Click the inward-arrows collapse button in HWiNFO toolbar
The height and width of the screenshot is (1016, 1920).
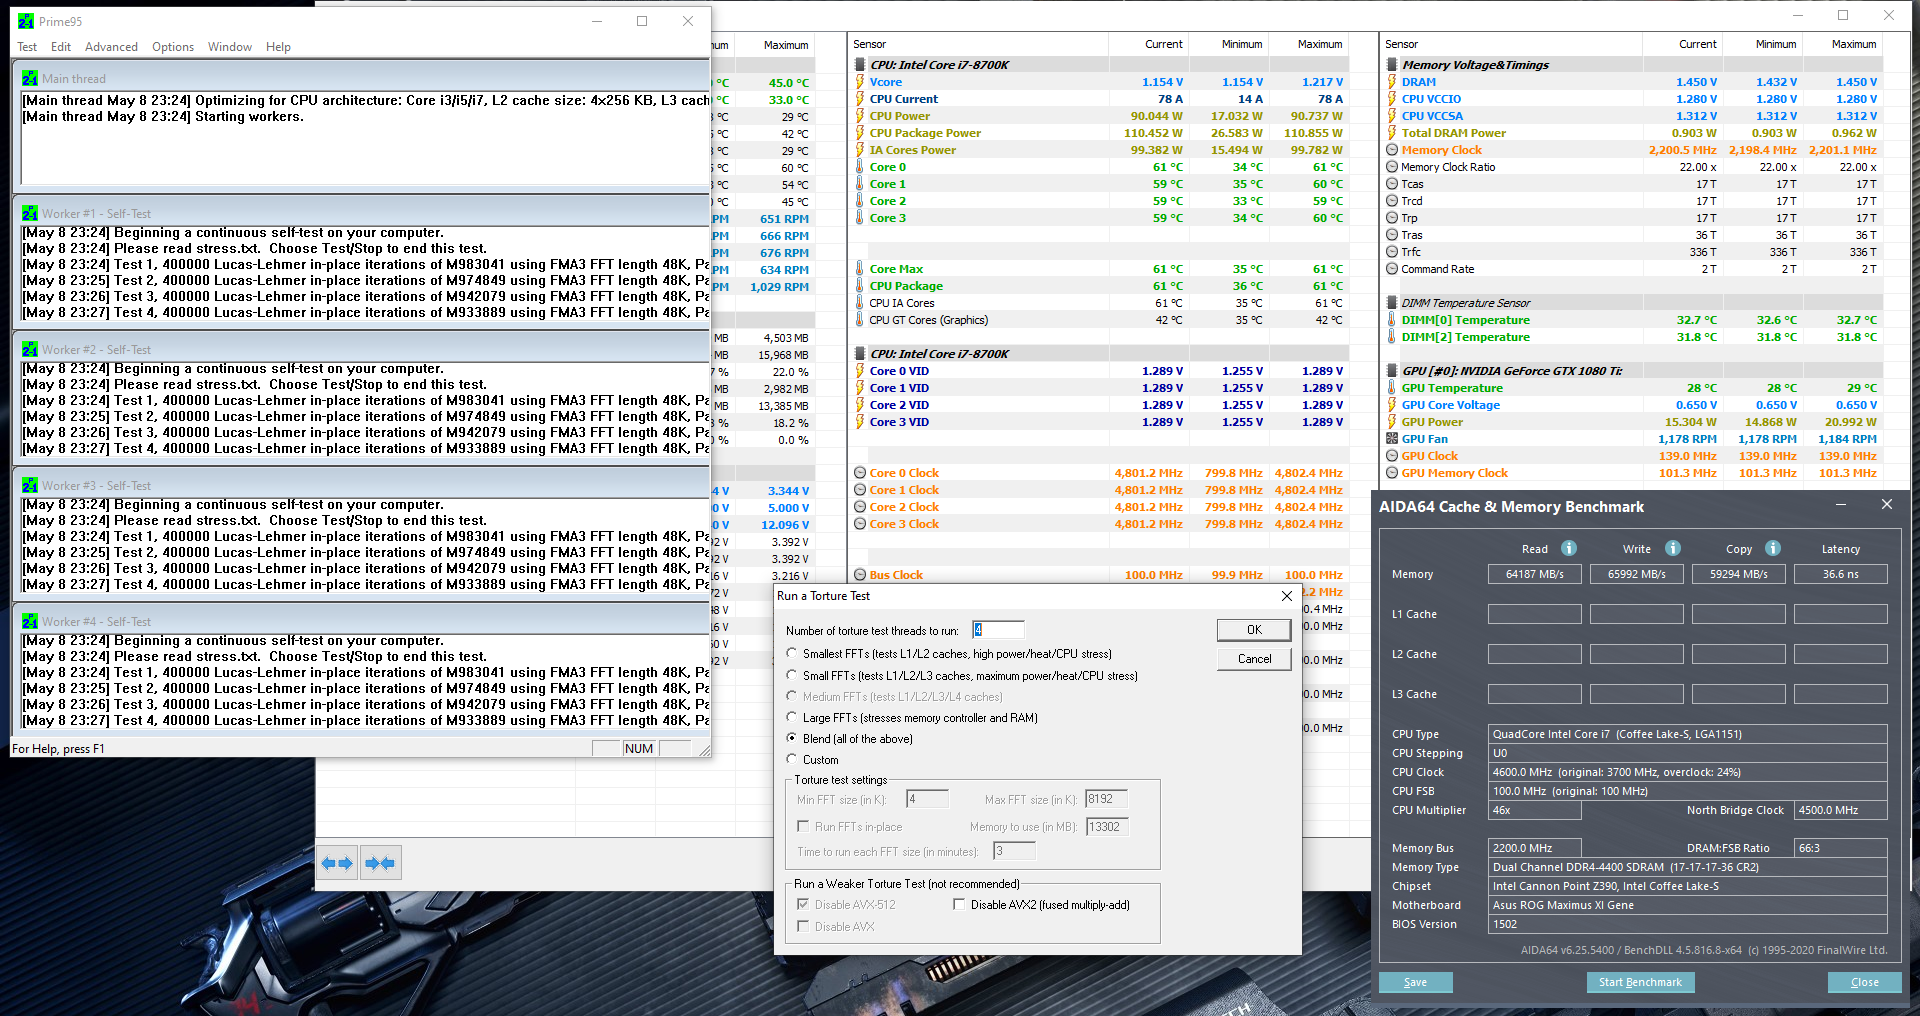pos(380,863)
